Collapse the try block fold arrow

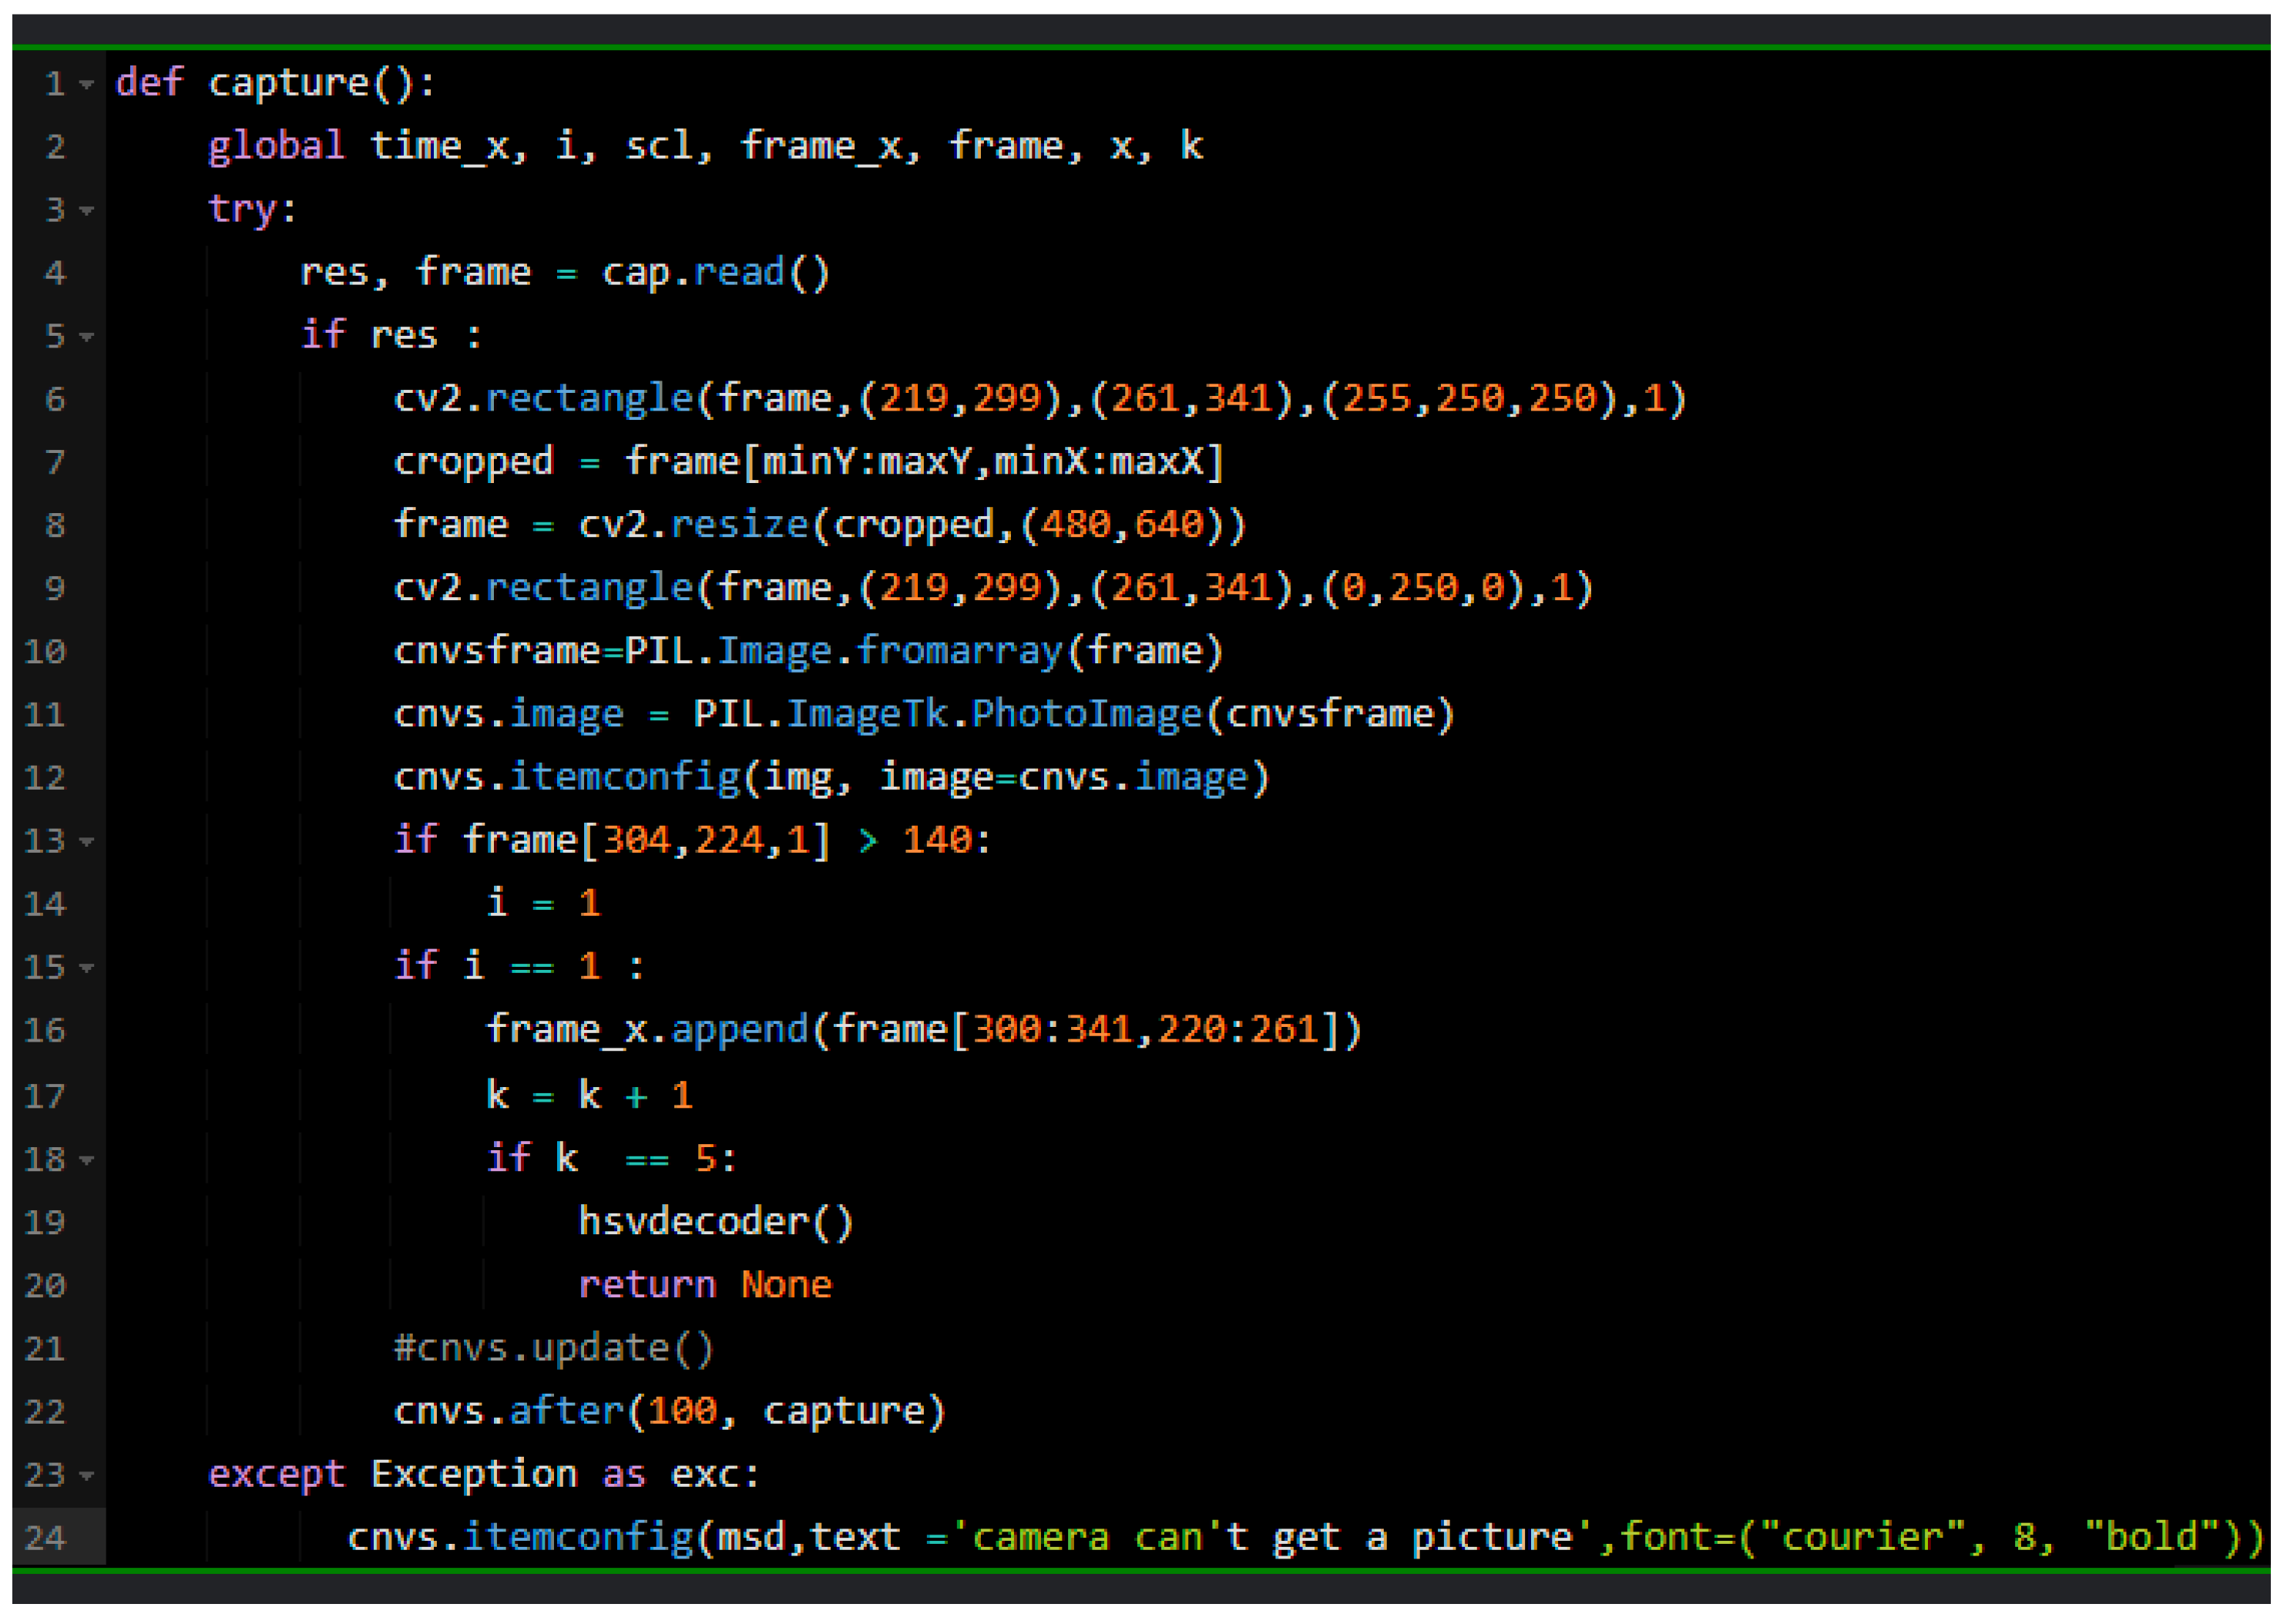87,211
